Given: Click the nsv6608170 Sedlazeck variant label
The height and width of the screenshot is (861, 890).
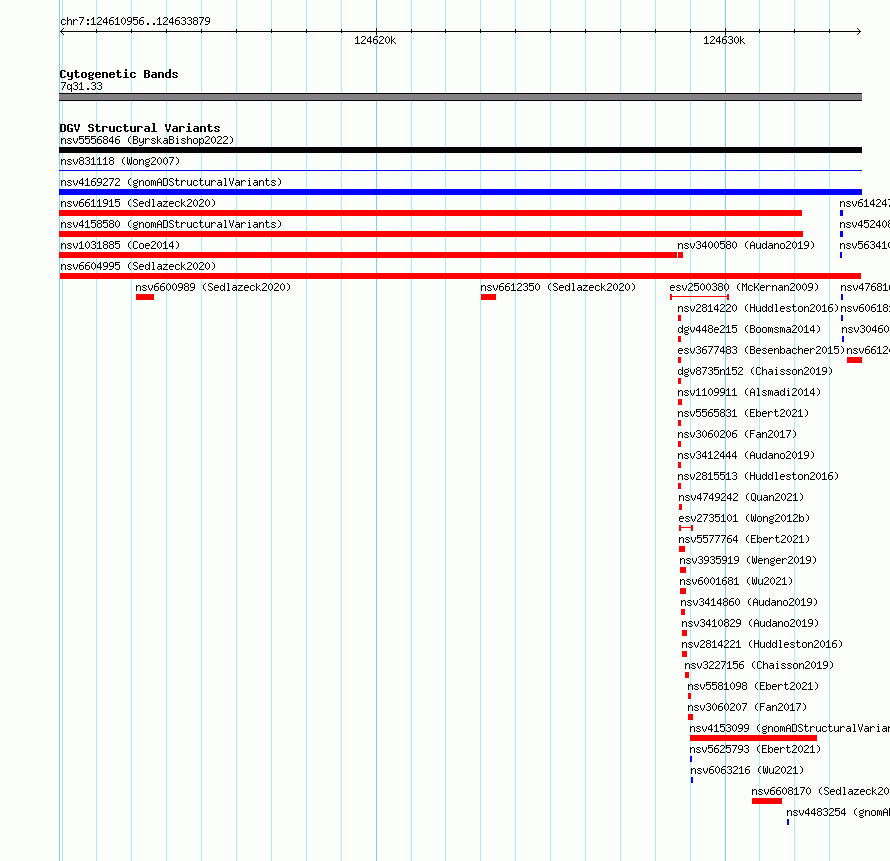Looking at the screenshot, I should point(820,791).
